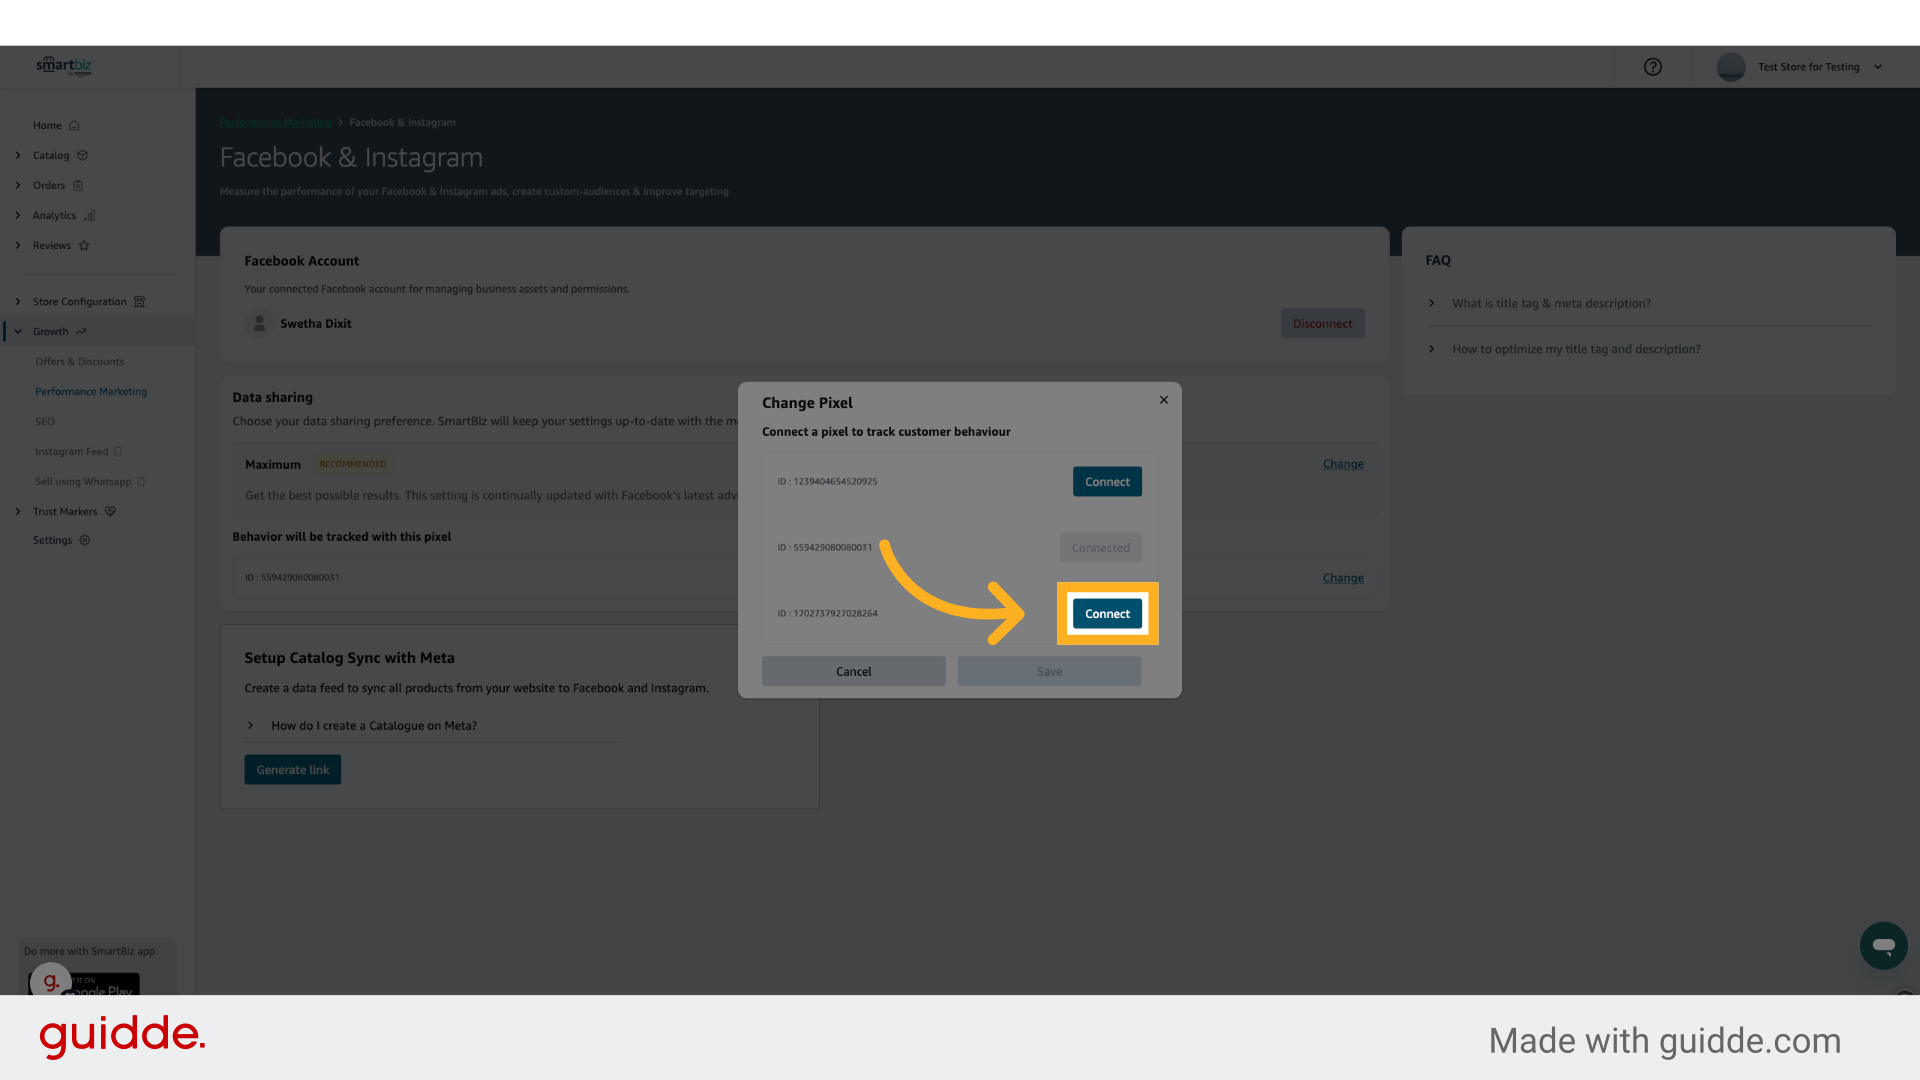Screen dimensions: 1920x1080
Task: Open Home in sidebar
Action: coord(47,126)
